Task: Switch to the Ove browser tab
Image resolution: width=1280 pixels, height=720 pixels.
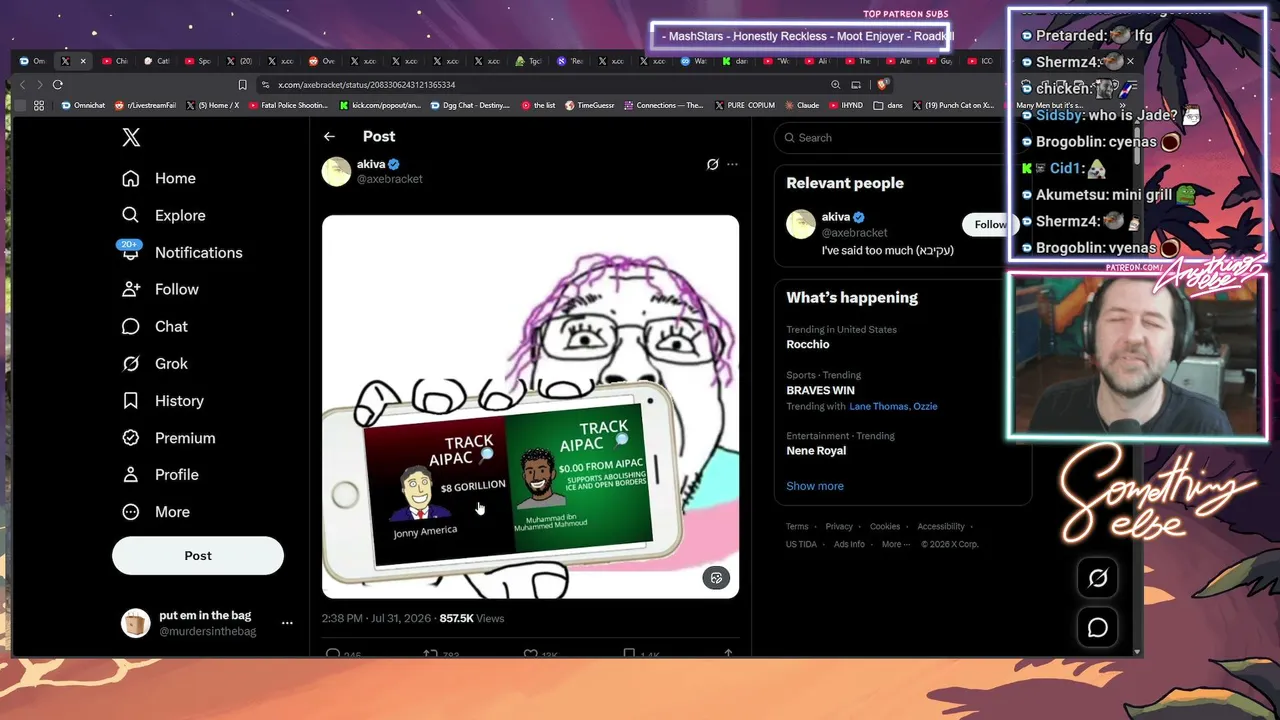Action: tap(321, 61)
